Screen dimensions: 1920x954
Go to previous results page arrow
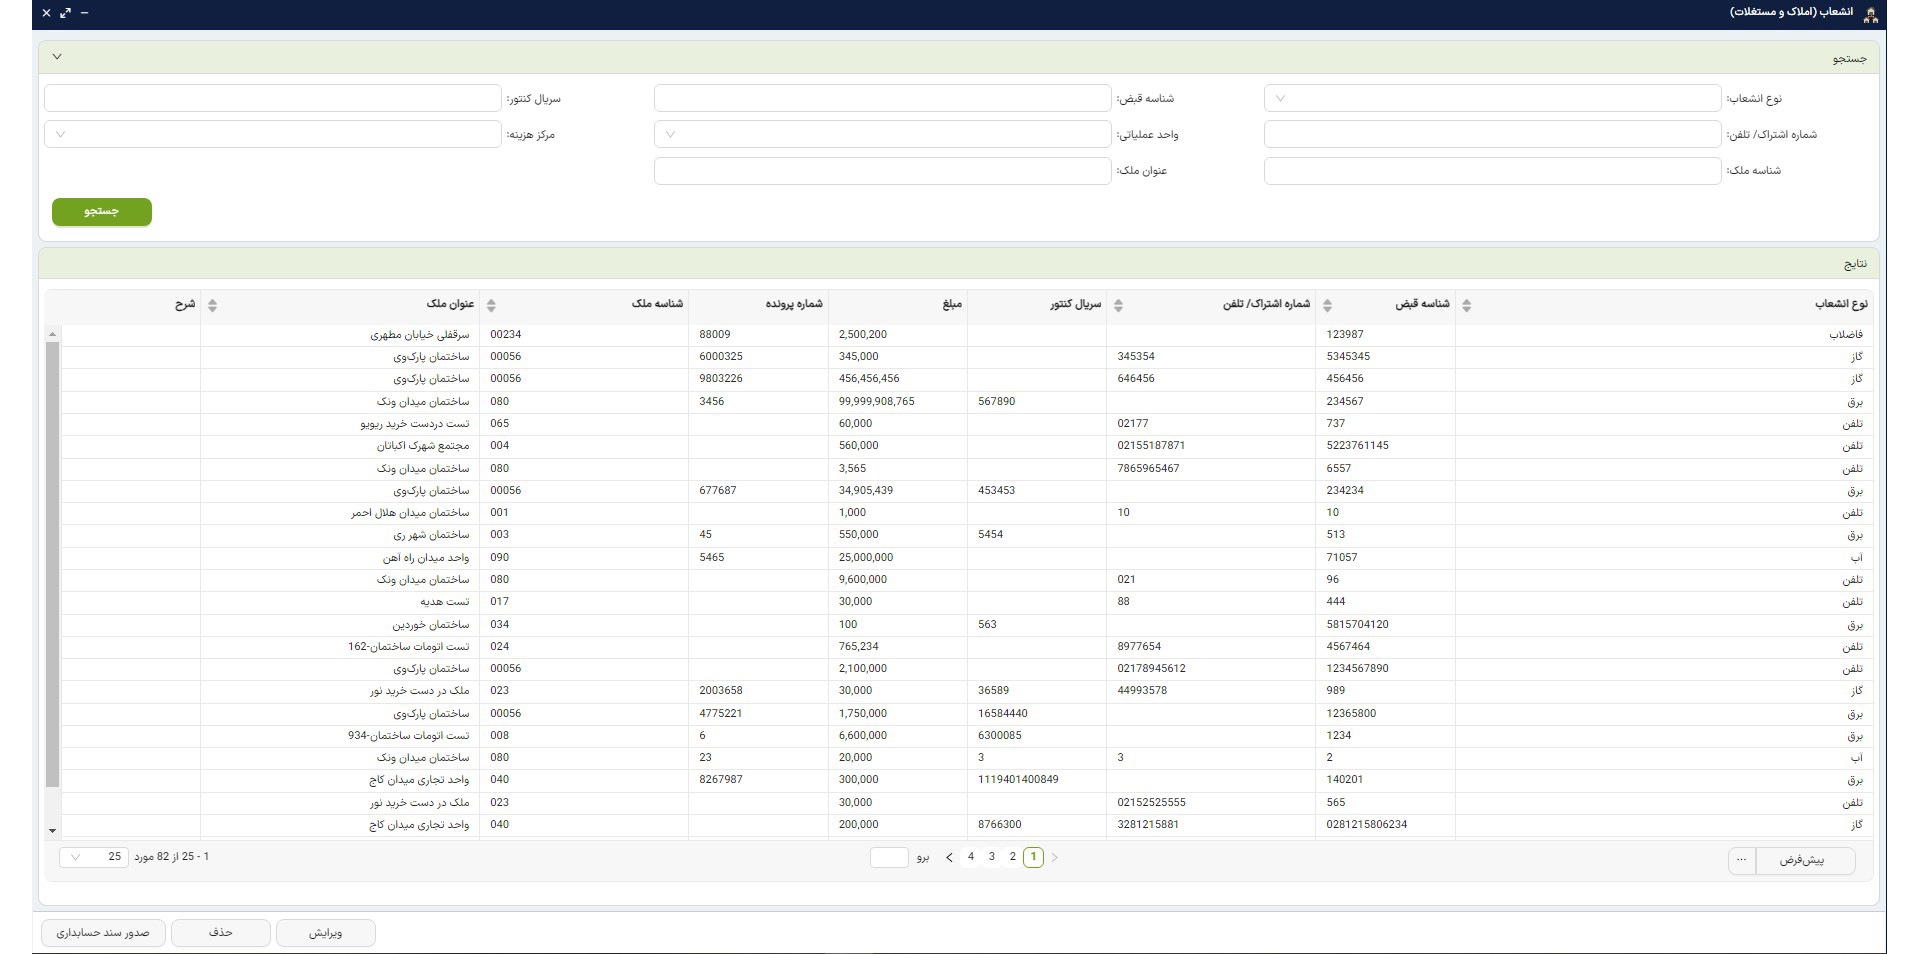click(x=1054, y=858)
